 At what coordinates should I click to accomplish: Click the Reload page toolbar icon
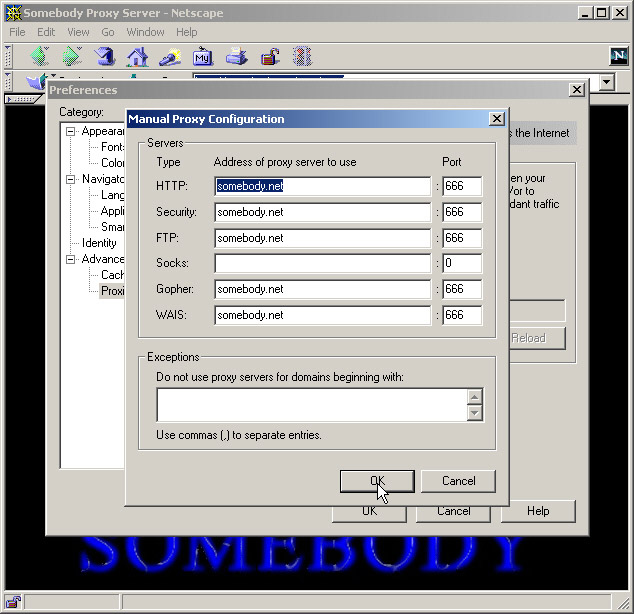[105, 56]
